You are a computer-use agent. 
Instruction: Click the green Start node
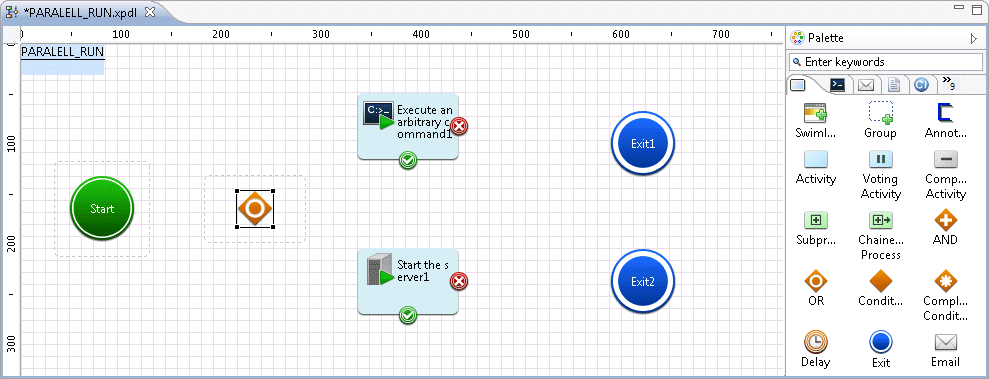click(102, 209)
